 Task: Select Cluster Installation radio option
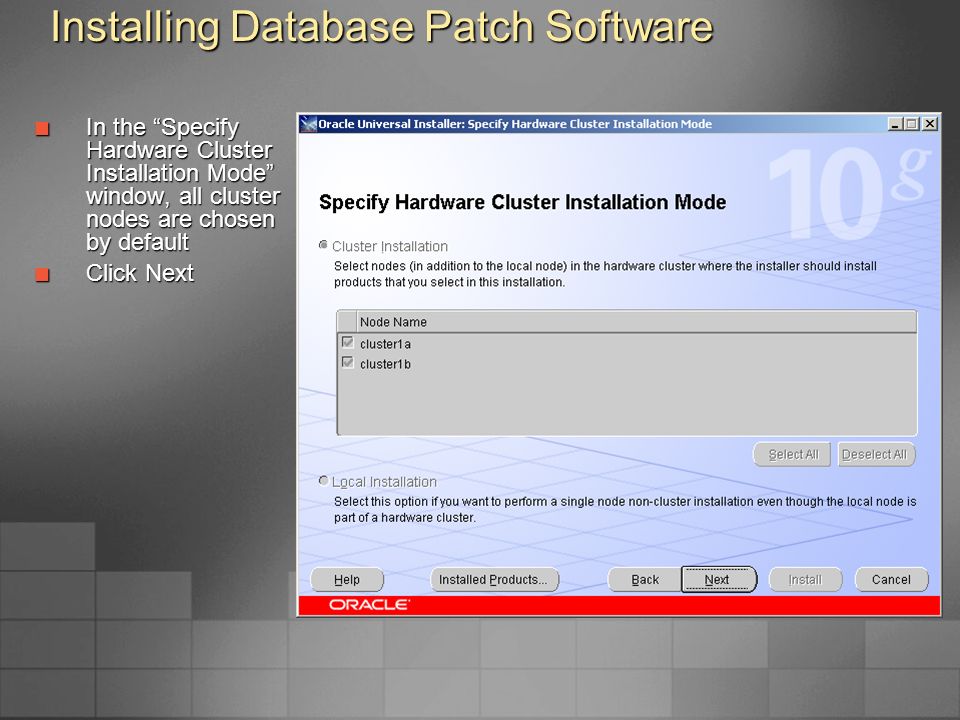click(x=323, y=246)
